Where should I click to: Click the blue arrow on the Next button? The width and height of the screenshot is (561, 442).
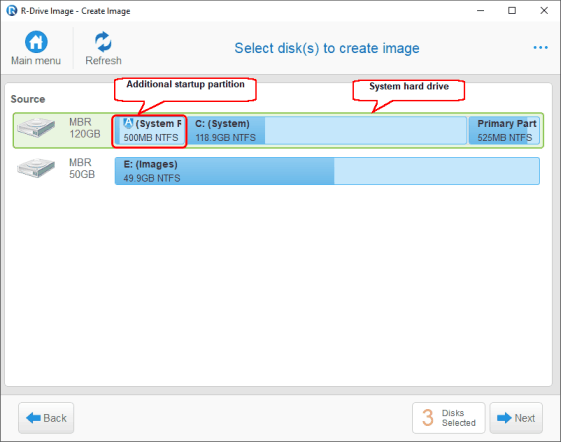click(x=504, y=418)
